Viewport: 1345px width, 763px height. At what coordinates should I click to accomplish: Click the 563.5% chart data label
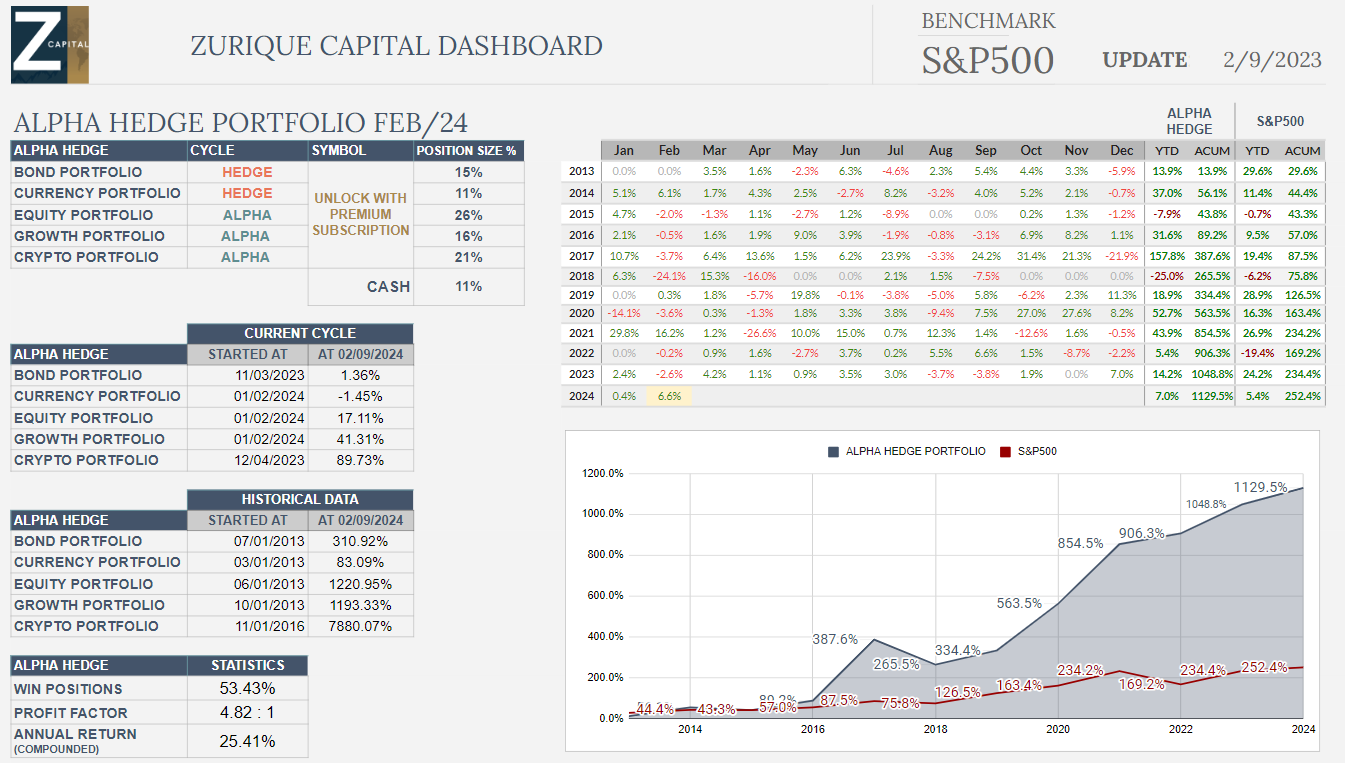tap(1019, 603)
